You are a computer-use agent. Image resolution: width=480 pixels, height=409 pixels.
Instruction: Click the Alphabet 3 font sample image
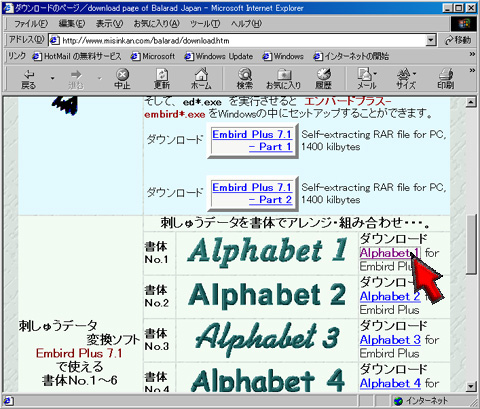tap(267, 339)
